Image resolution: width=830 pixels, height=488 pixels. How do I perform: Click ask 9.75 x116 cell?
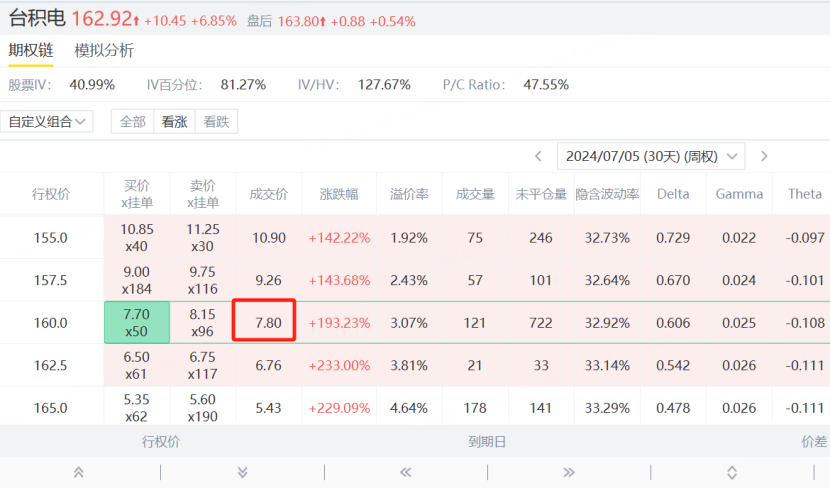203,280
